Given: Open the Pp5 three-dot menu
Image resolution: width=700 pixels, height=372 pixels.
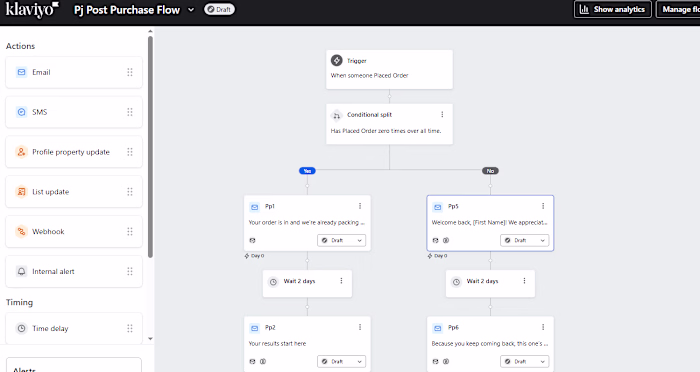Looking at the screenshot, I should [543, 206].
